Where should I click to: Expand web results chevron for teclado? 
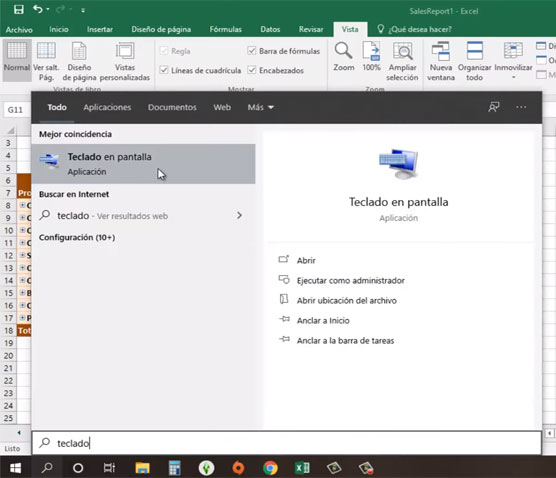tap(239, 215)
